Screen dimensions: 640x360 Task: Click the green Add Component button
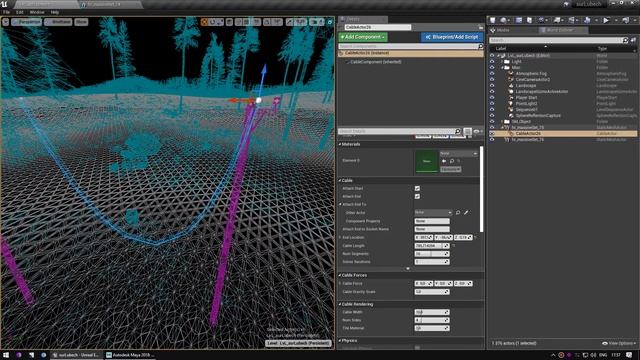(363, 37)
